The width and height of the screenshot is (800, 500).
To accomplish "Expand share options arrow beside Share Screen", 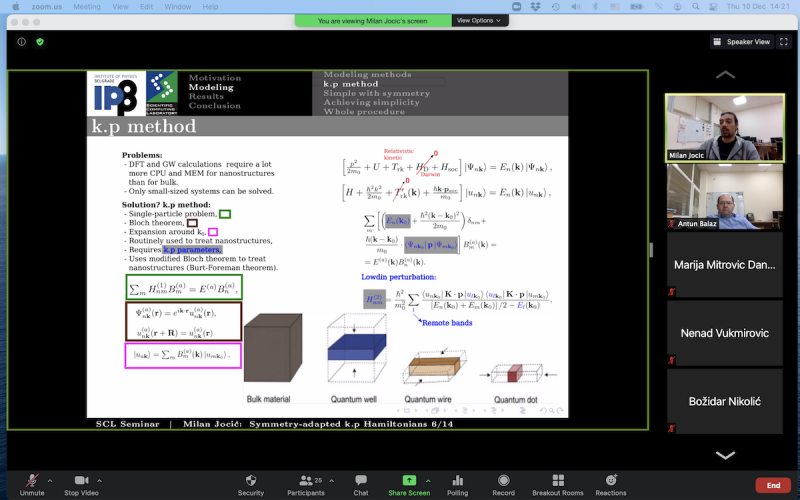I will (434, 481).
